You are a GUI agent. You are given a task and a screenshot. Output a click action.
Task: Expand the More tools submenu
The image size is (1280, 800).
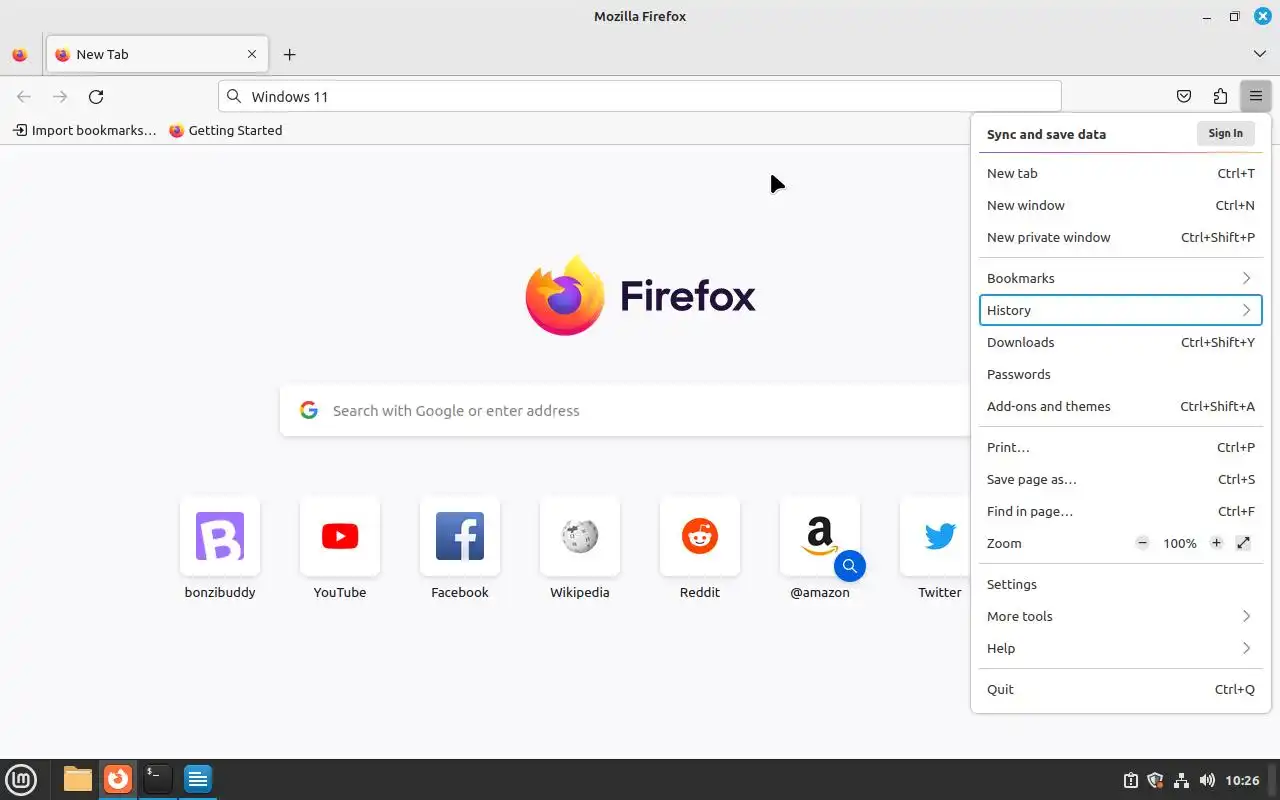tap(1120, 616)
